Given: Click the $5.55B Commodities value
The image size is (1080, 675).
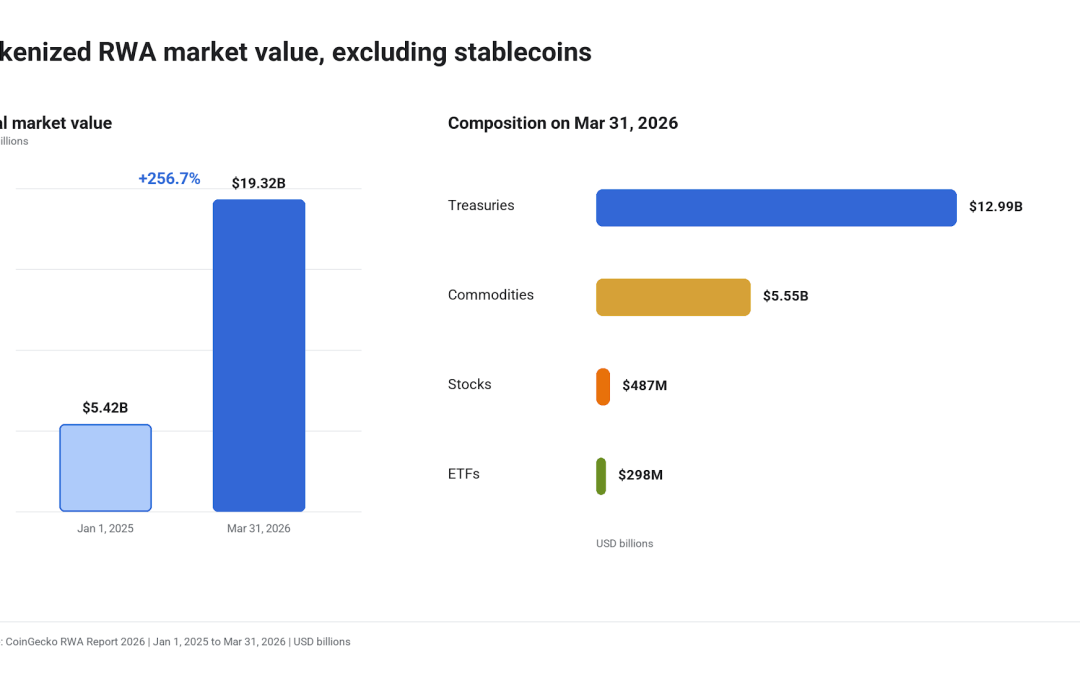Looking at the screenshot, I should coord(785,296).
